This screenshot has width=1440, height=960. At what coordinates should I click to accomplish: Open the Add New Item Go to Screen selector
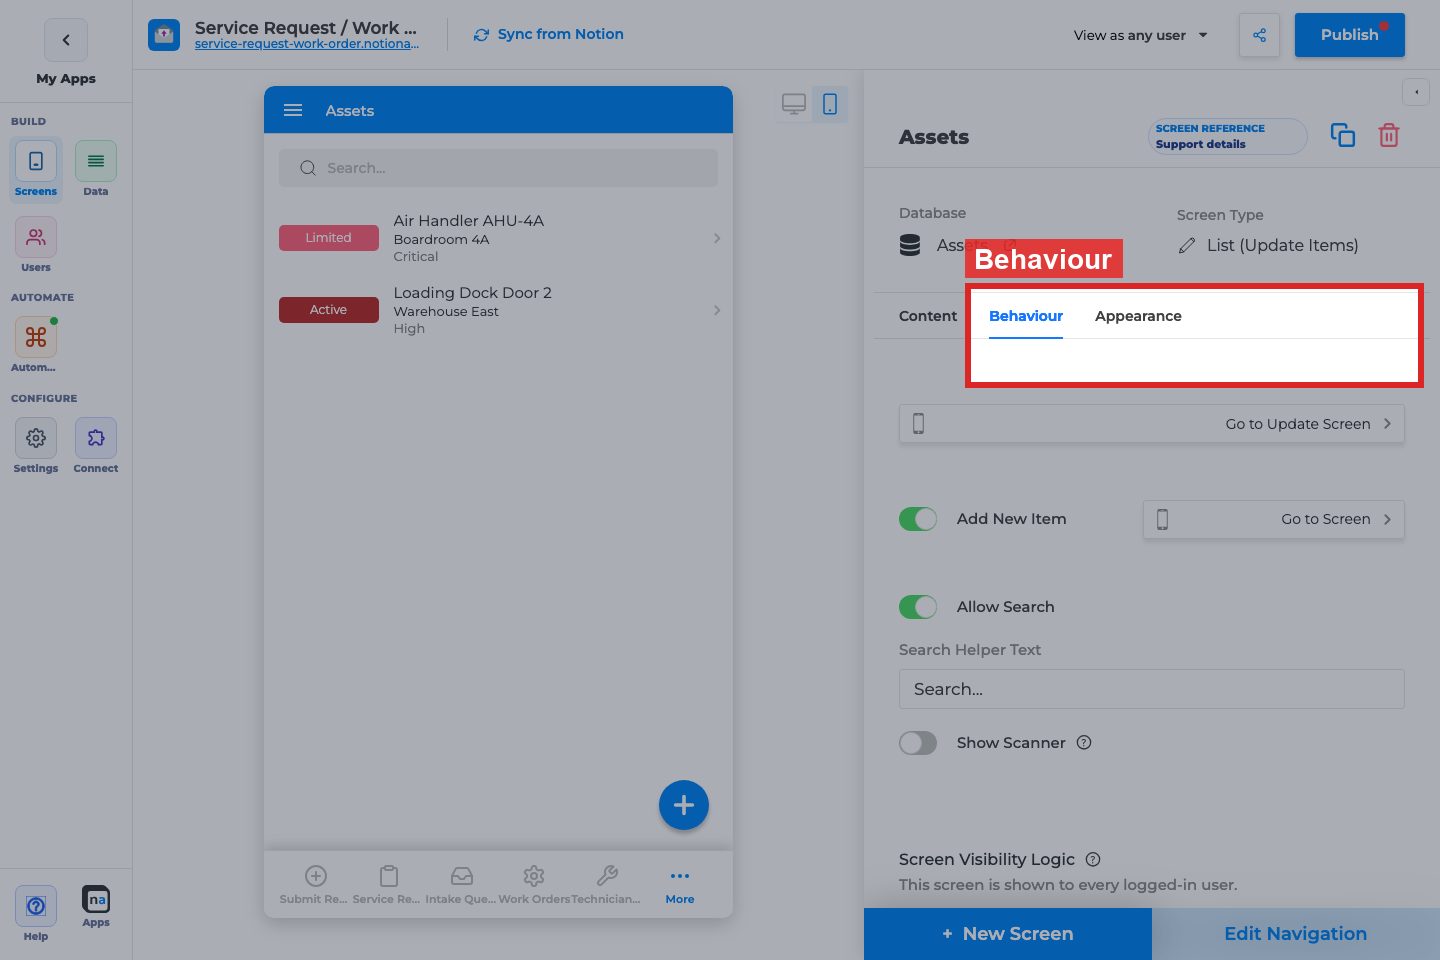click(1274, 519)
